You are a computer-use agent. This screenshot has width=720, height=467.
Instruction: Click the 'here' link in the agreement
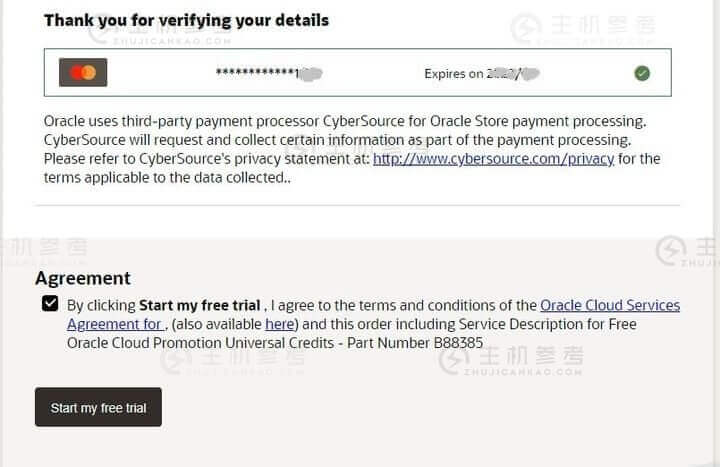pos(279,324)
